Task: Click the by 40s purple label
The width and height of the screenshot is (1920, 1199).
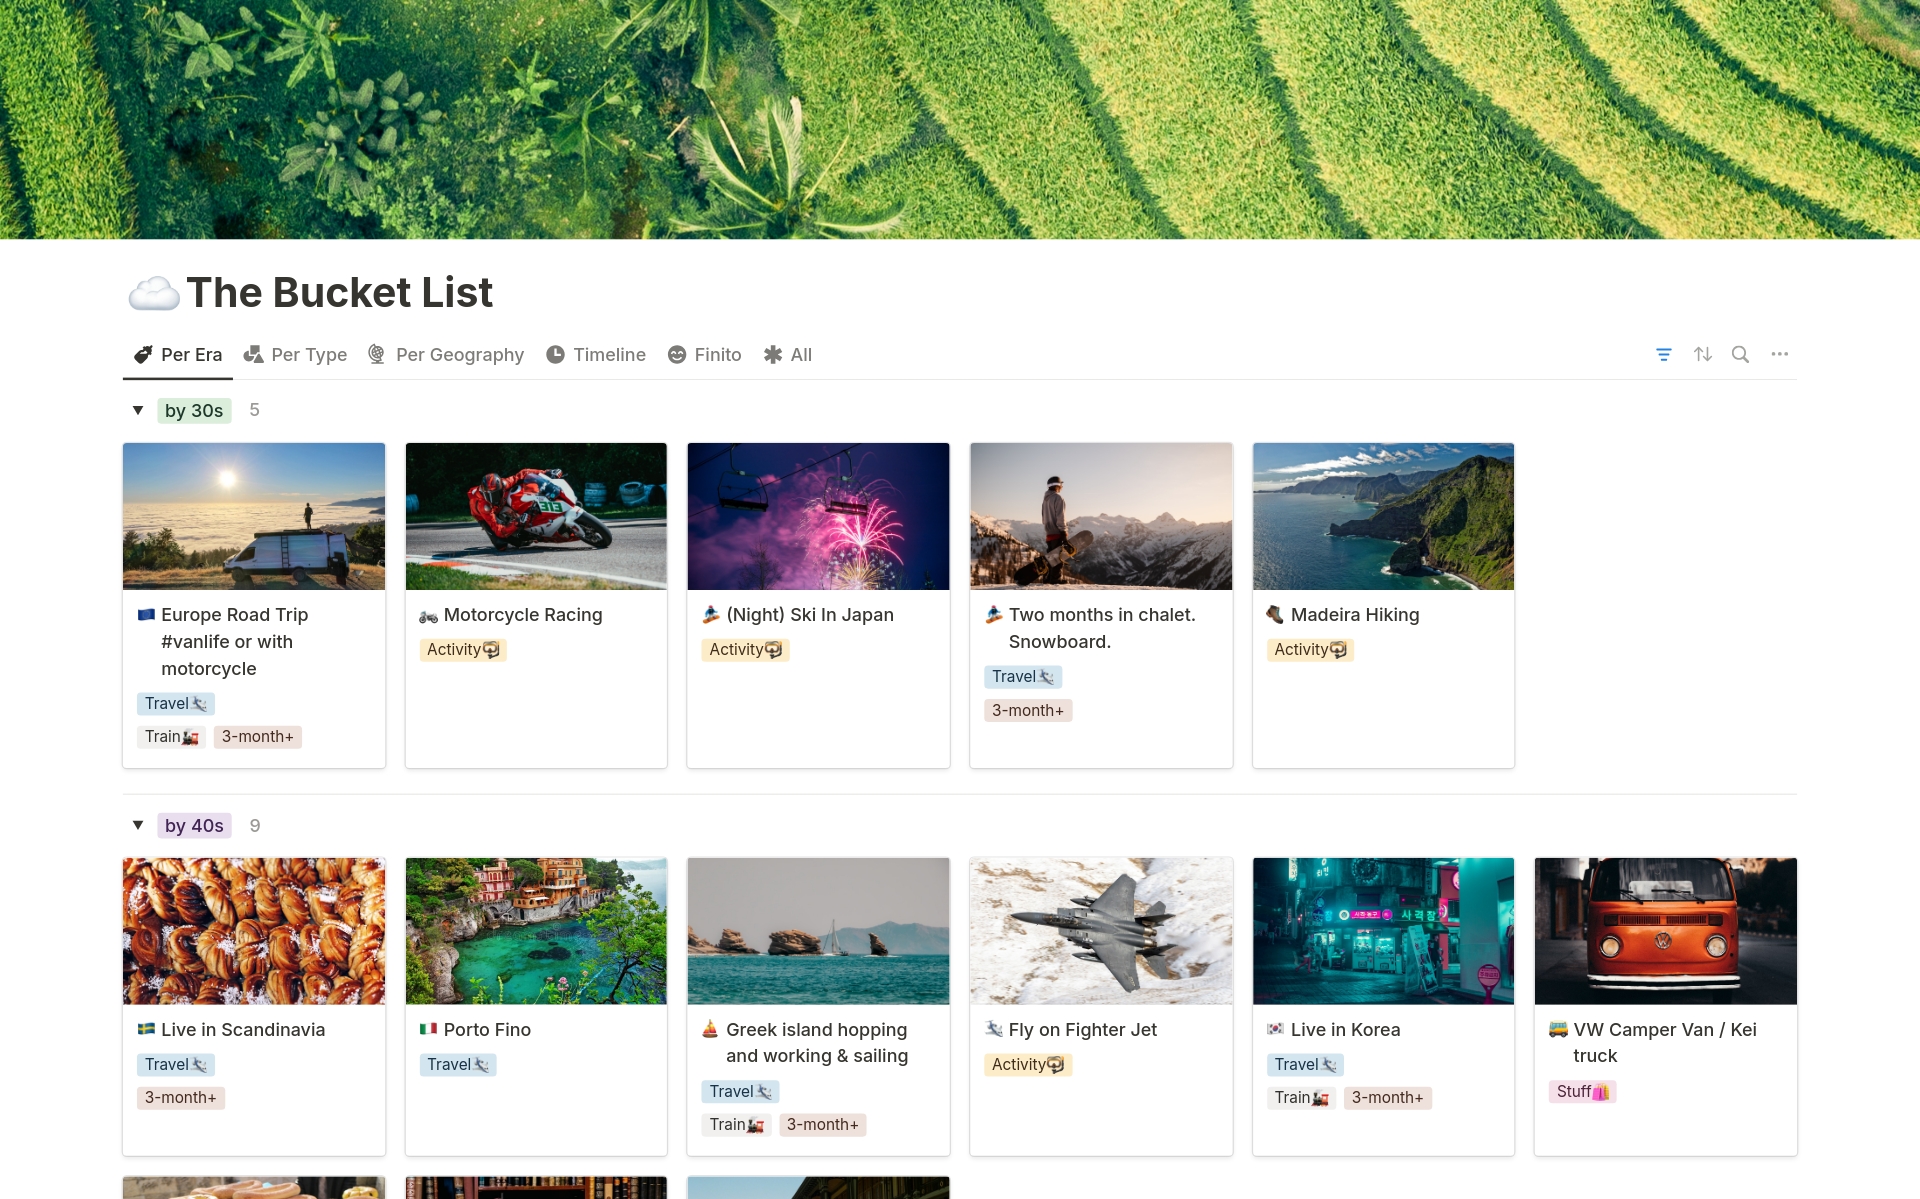Action: [x=194, y=826]
